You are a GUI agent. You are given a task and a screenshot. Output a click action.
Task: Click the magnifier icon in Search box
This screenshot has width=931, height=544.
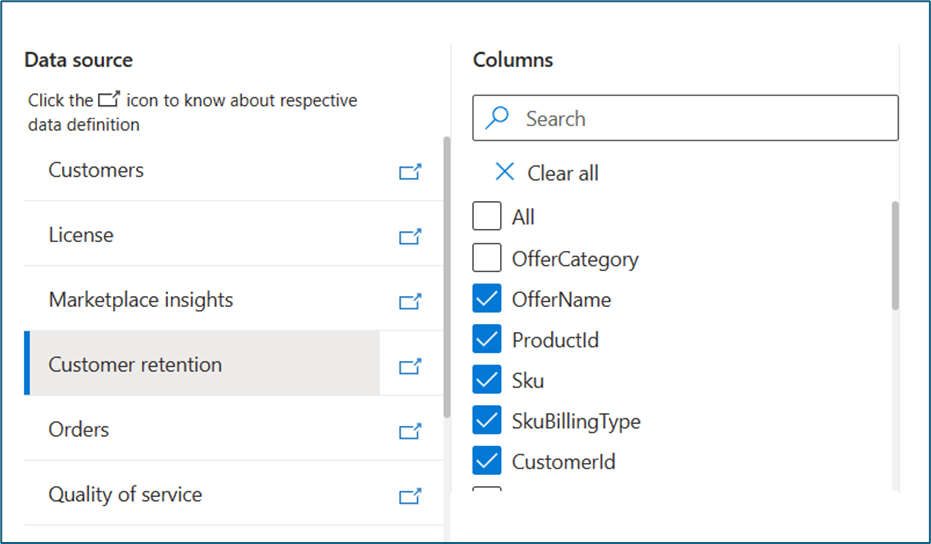[497, 119]
